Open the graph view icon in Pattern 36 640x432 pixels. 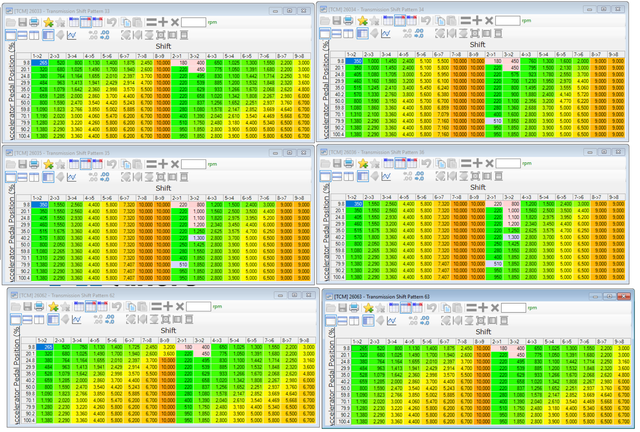tap(386, 176)
